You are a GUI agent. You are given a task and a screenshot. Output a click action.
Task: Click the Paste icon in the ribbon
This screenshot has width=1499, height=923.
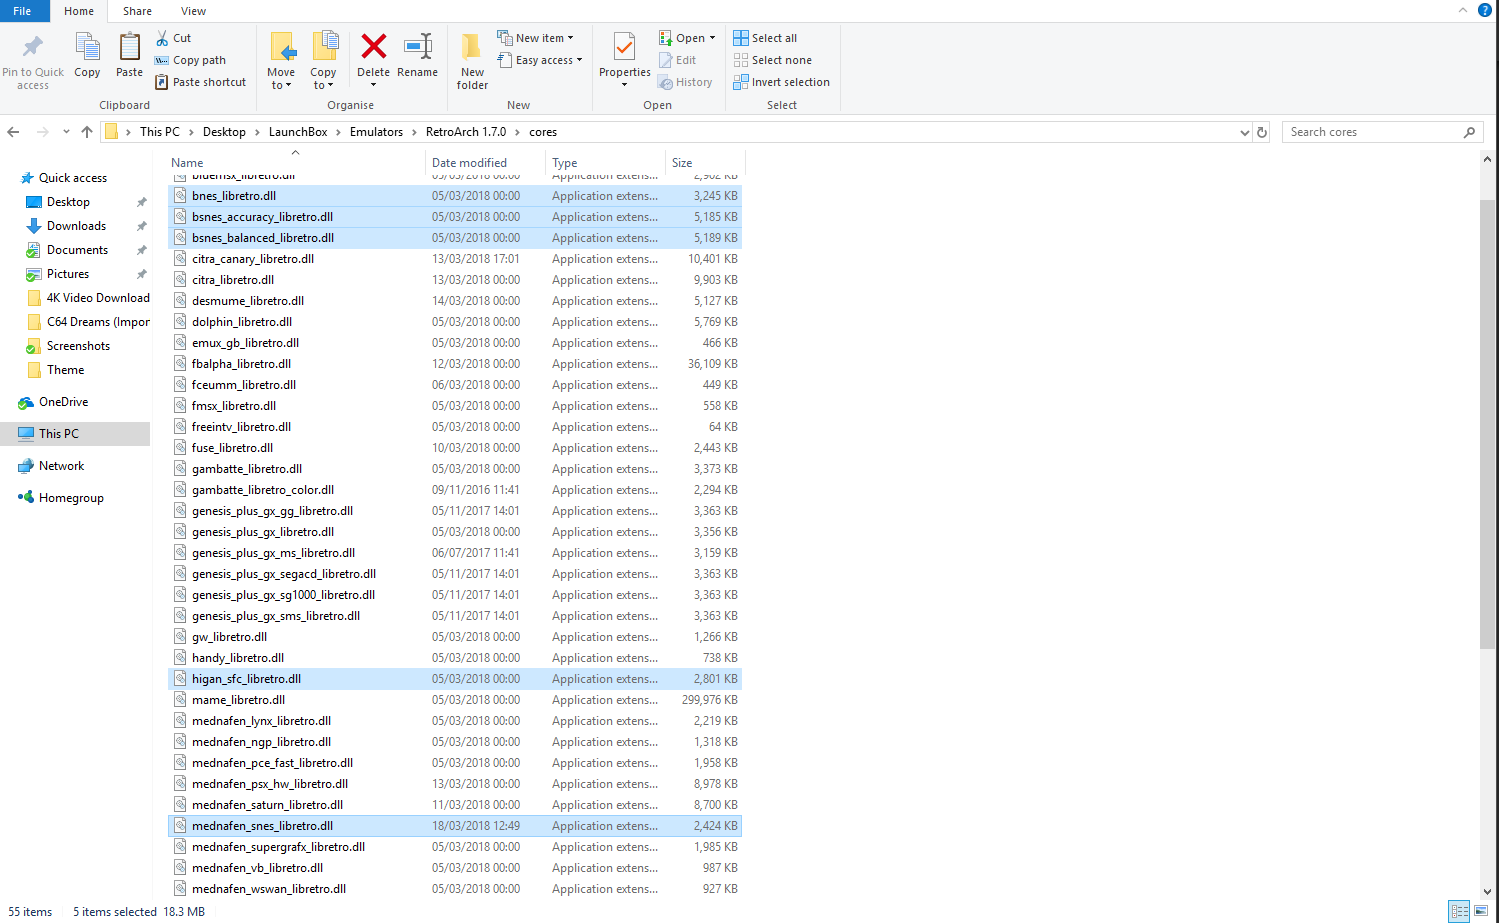tap(129, 47)
